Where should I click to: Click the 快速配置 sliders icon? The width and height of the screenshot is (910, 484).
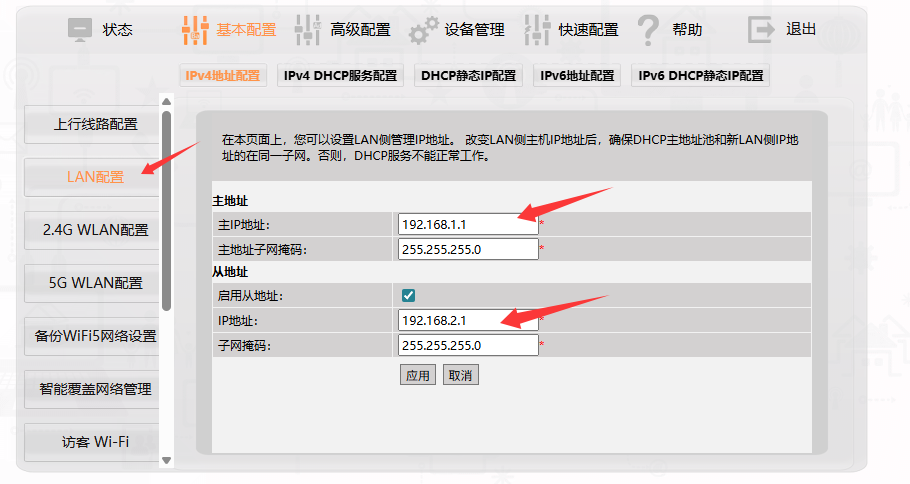(x=537, y=30)
